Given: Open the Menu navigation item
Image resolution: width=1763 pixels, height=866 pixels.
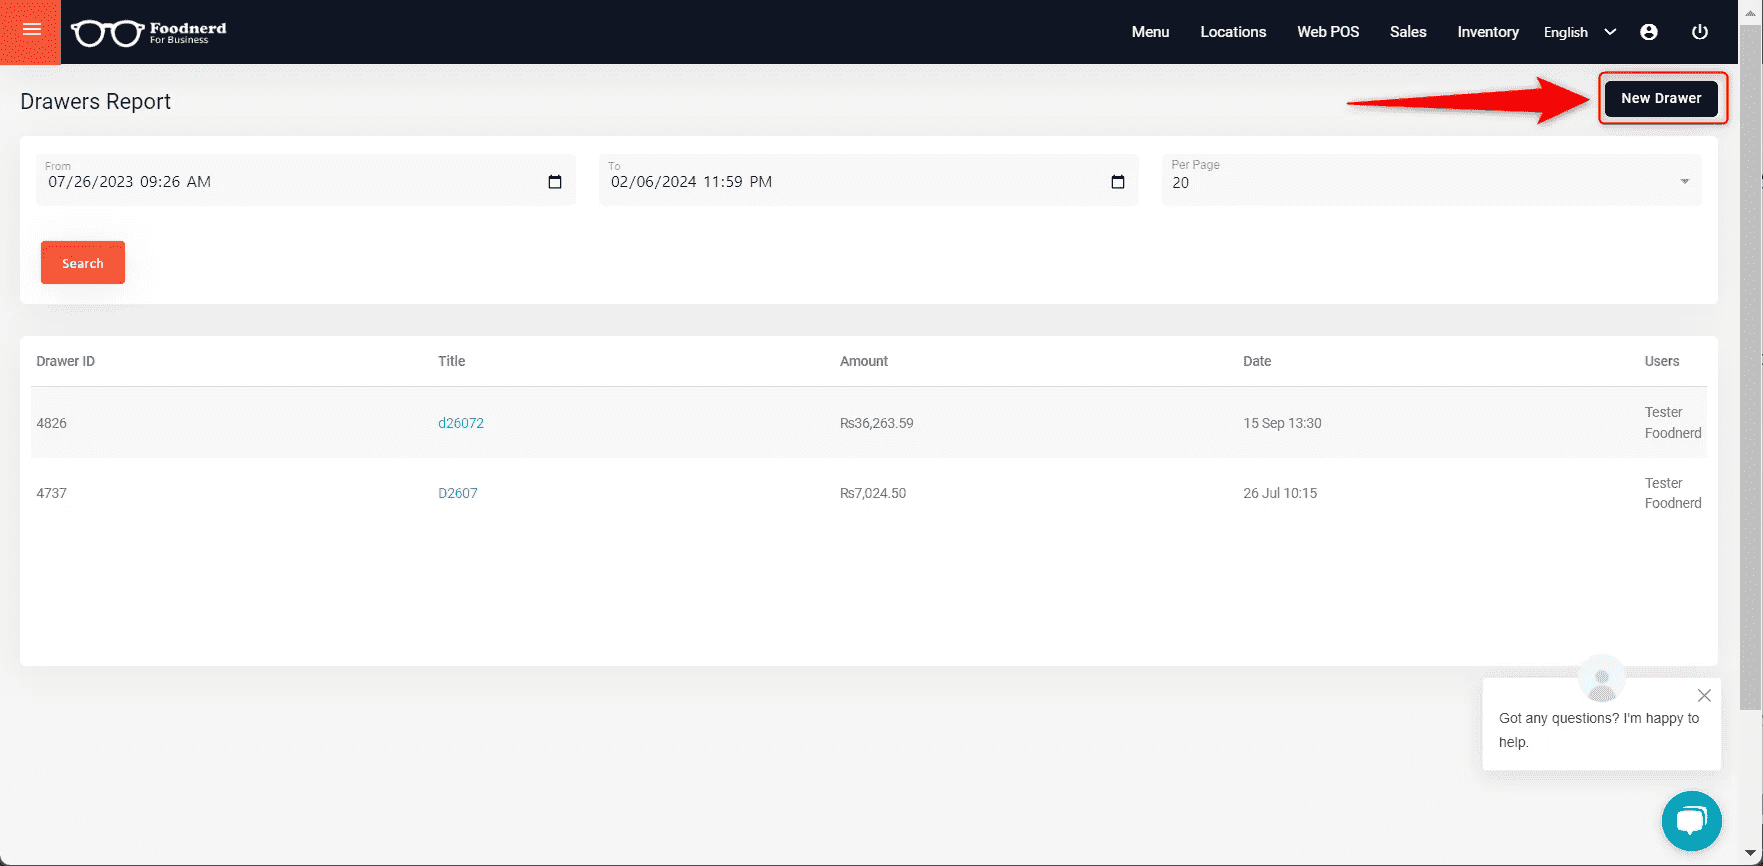Looking at the screenshot, I should [x=1150, y=32].
